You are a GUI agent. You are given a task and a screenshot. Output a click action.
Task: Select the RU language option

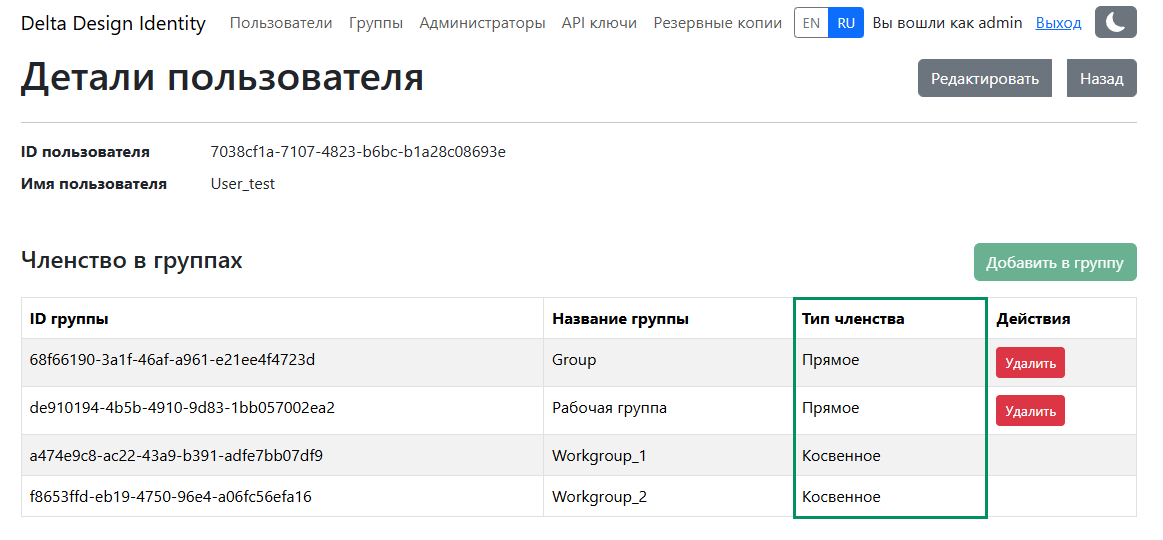point(846,23)
